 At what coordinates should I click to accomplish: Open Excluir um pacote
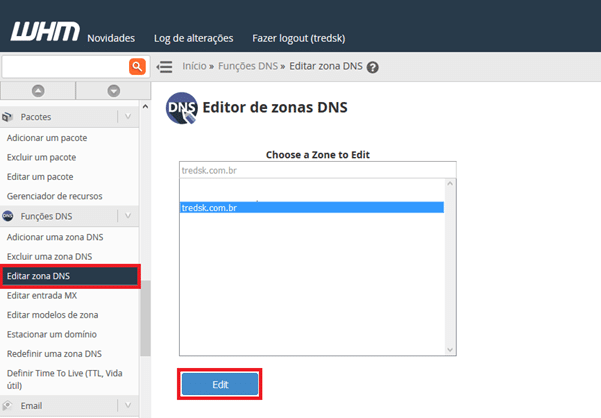(x=41, y=157)
